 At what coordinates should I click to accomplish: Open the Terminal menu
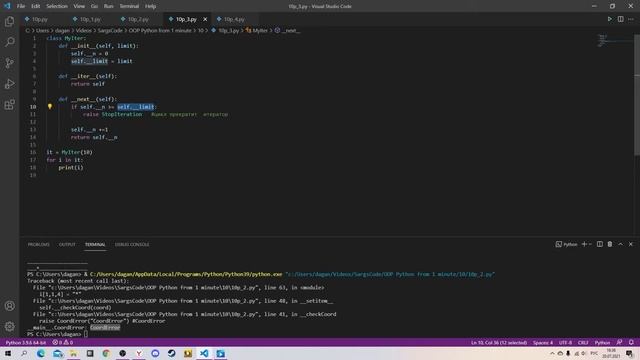tap(129, 6)
